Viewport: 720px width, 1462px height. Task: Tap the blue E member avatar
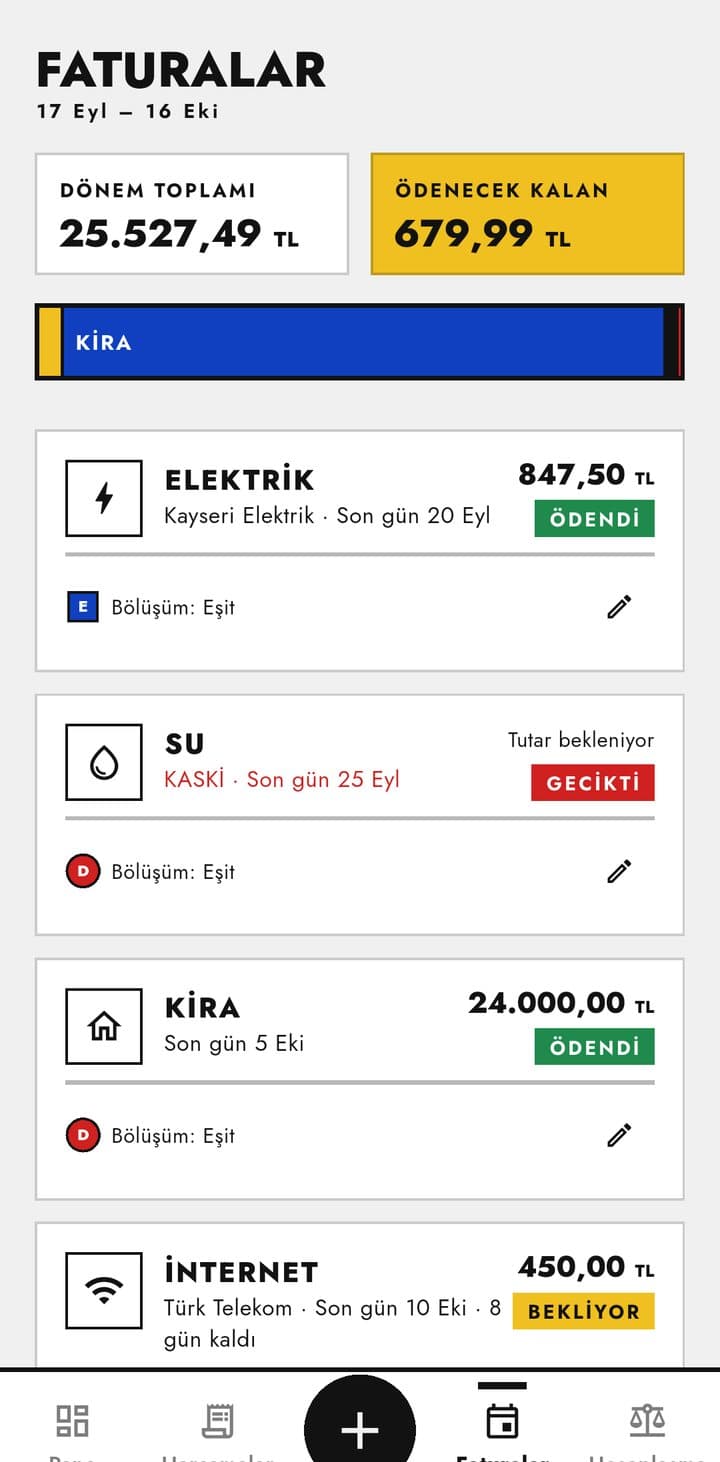82,607
